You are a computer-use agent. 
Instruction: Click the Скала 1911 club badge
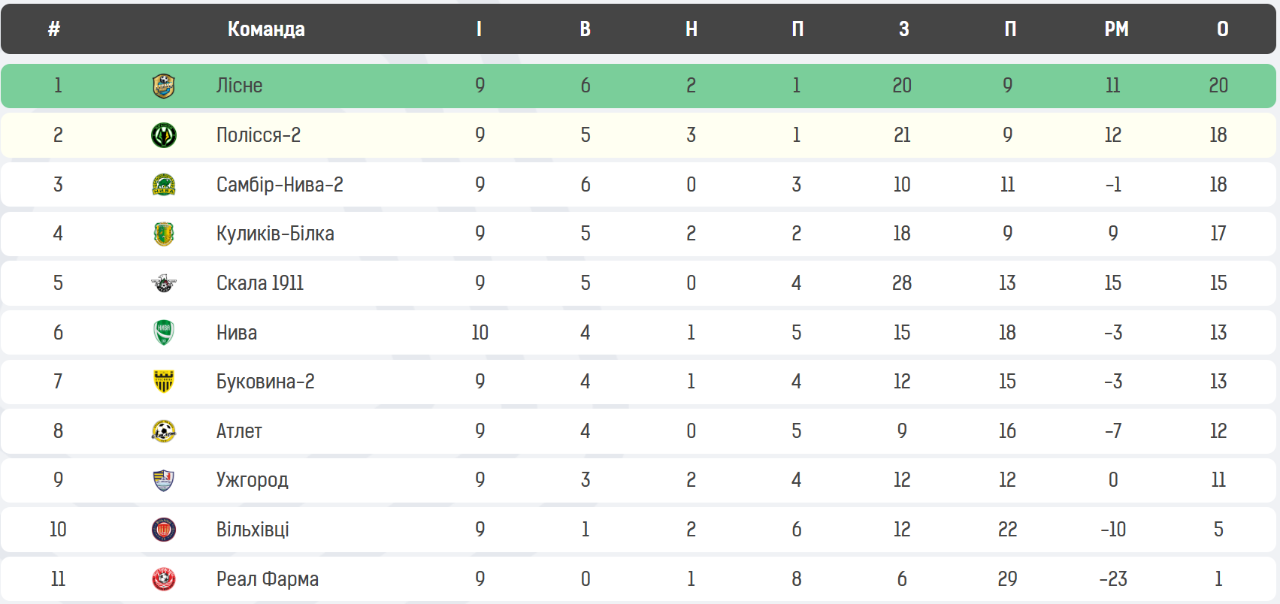(x=163, y=283)
